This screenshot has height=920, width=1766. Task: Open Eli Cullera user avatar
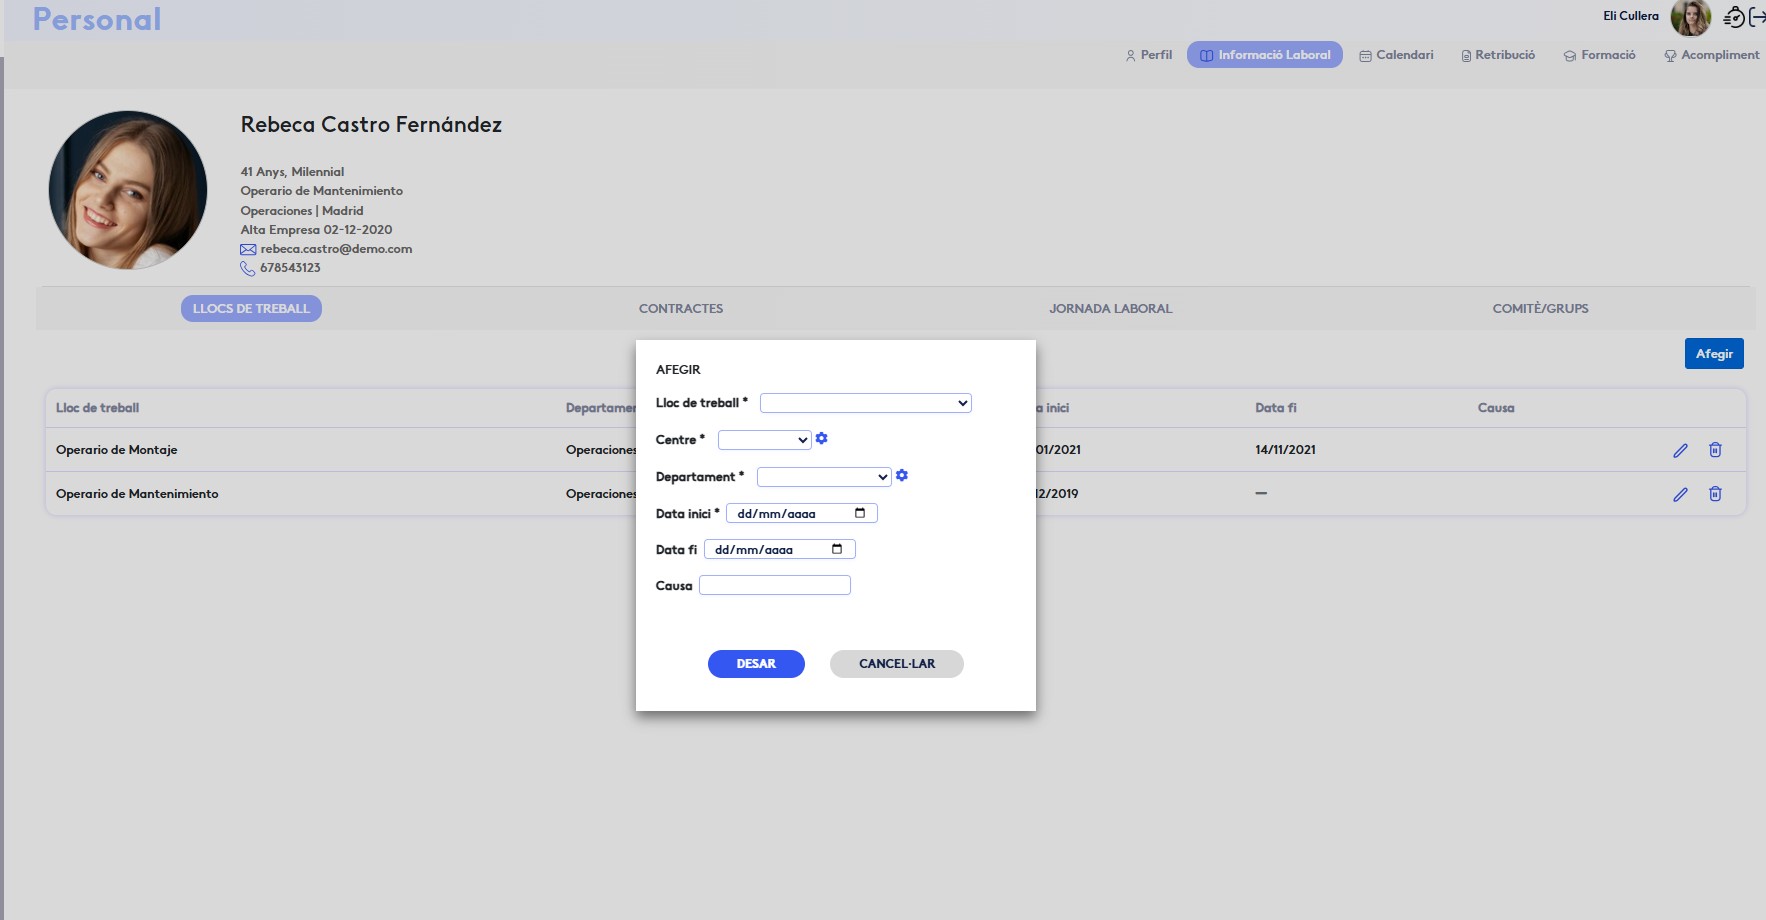1690,17
